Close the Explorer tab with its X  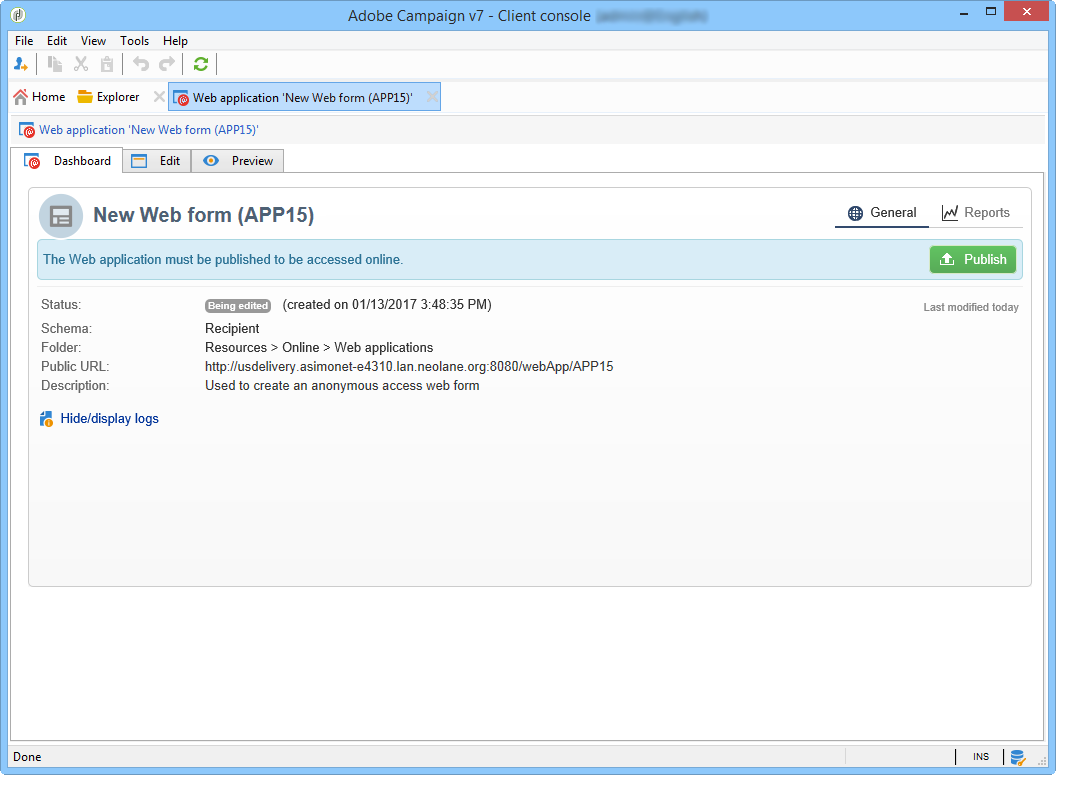click(x=159, y=96)
